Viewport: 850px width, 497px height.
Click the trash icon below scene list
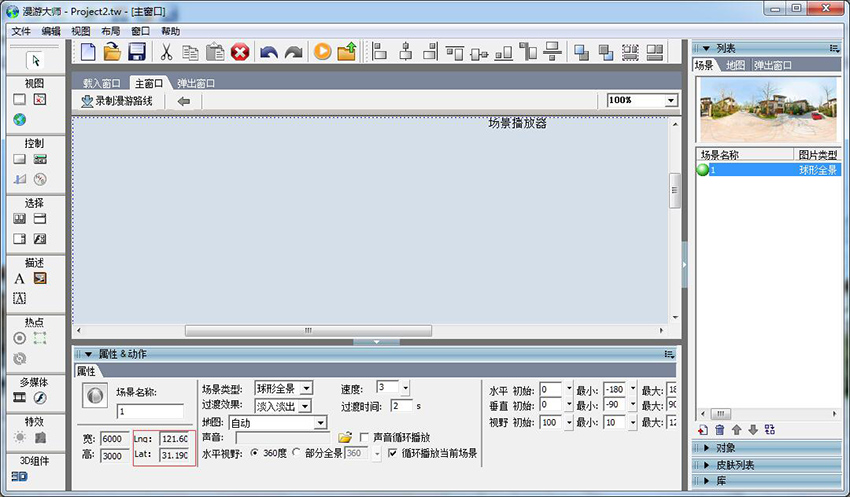(x=719, y=429)
